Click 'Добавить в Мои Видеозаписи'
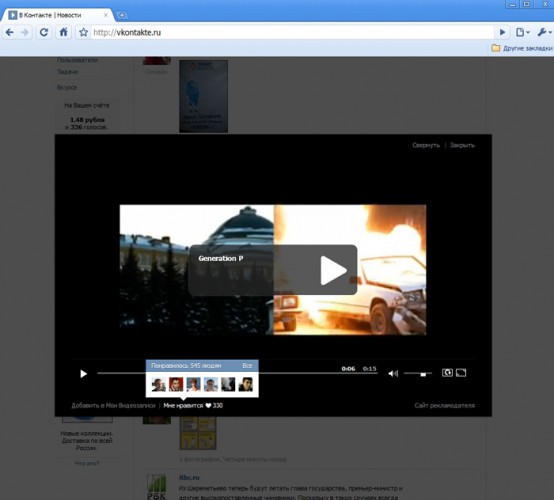 (113, 405)
